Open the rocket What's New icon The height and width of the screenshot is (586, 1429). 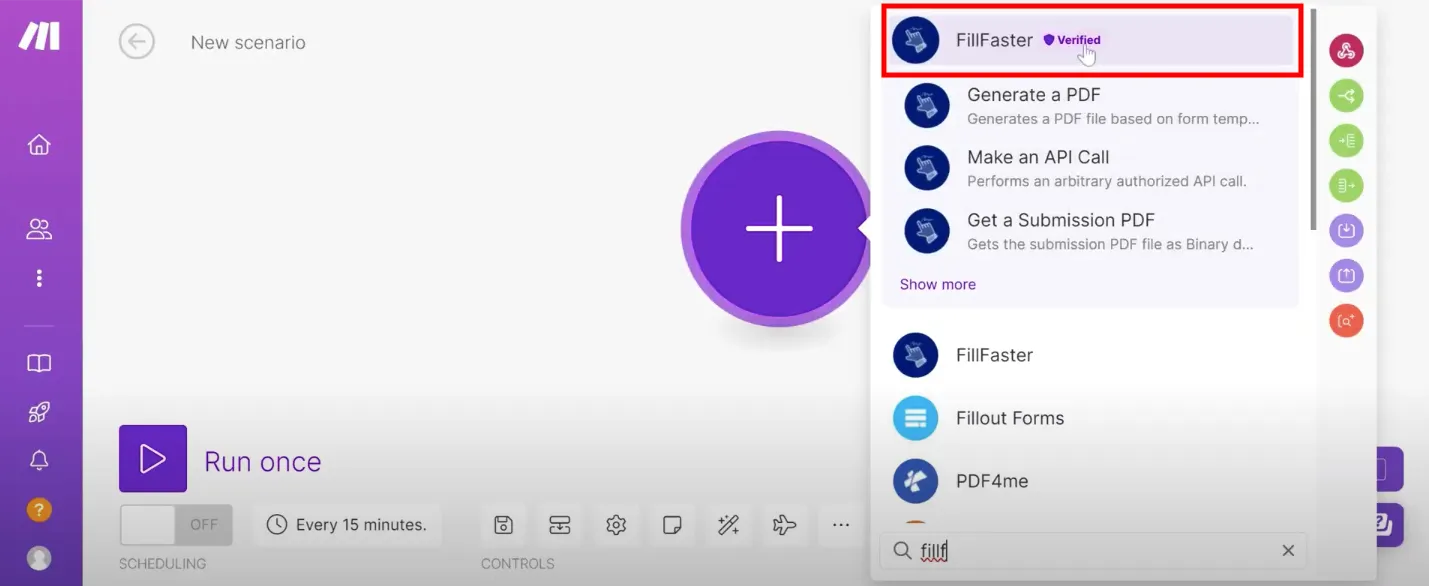tap(39, 411)
